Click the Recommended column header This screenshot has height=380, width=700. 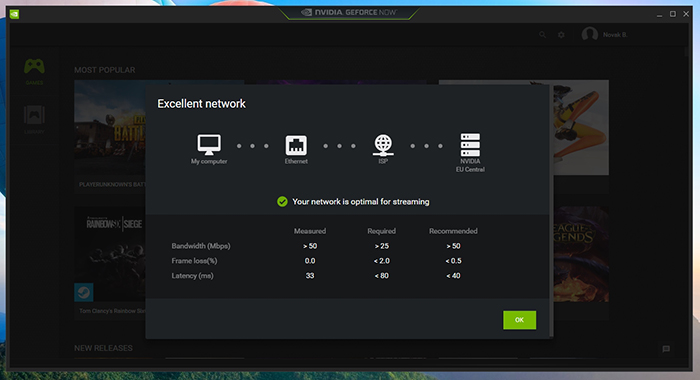click(x=453, y=231)
